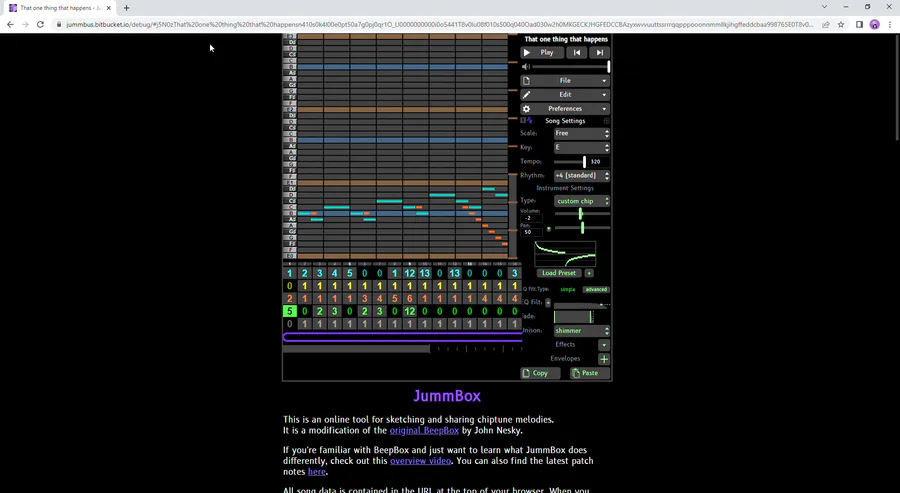Click the tempo value field showing 320
Screen dimensions: 900x493
599,162
